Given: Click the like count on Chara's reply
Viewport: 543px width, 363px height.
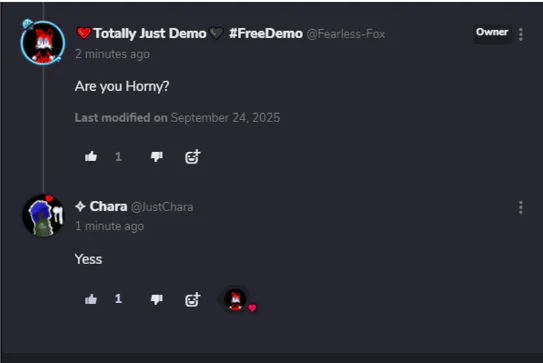Looking at the screenshot, I should tap(118, 299).
